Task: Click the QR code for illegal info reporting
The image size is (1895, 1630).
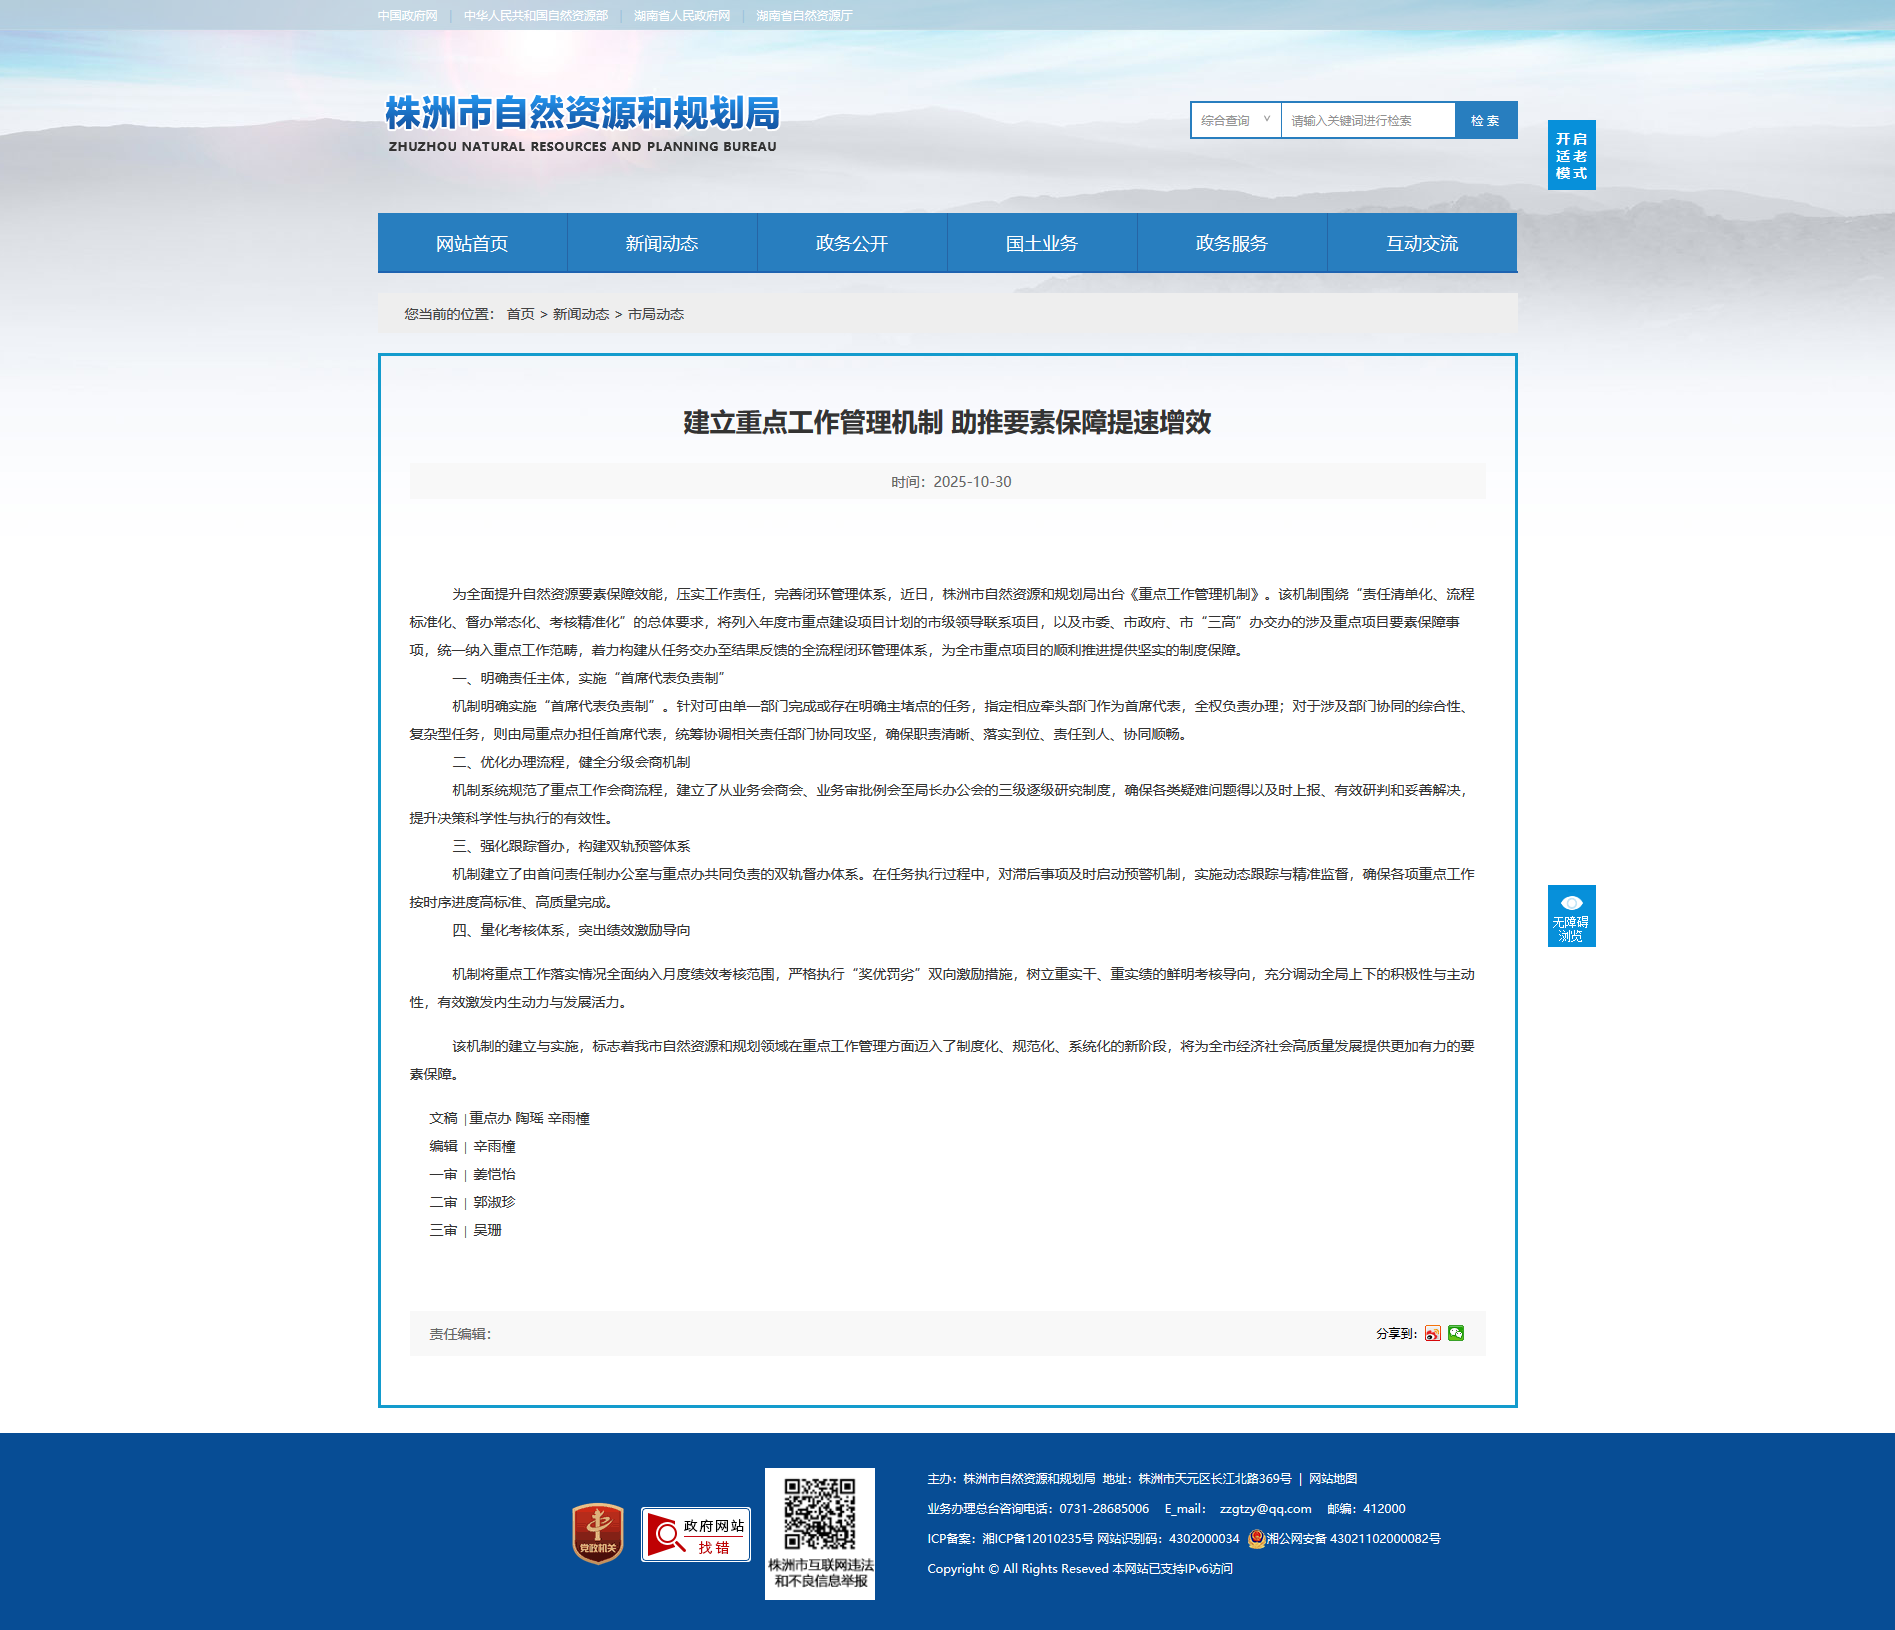Action: (x=819, y=1514)
